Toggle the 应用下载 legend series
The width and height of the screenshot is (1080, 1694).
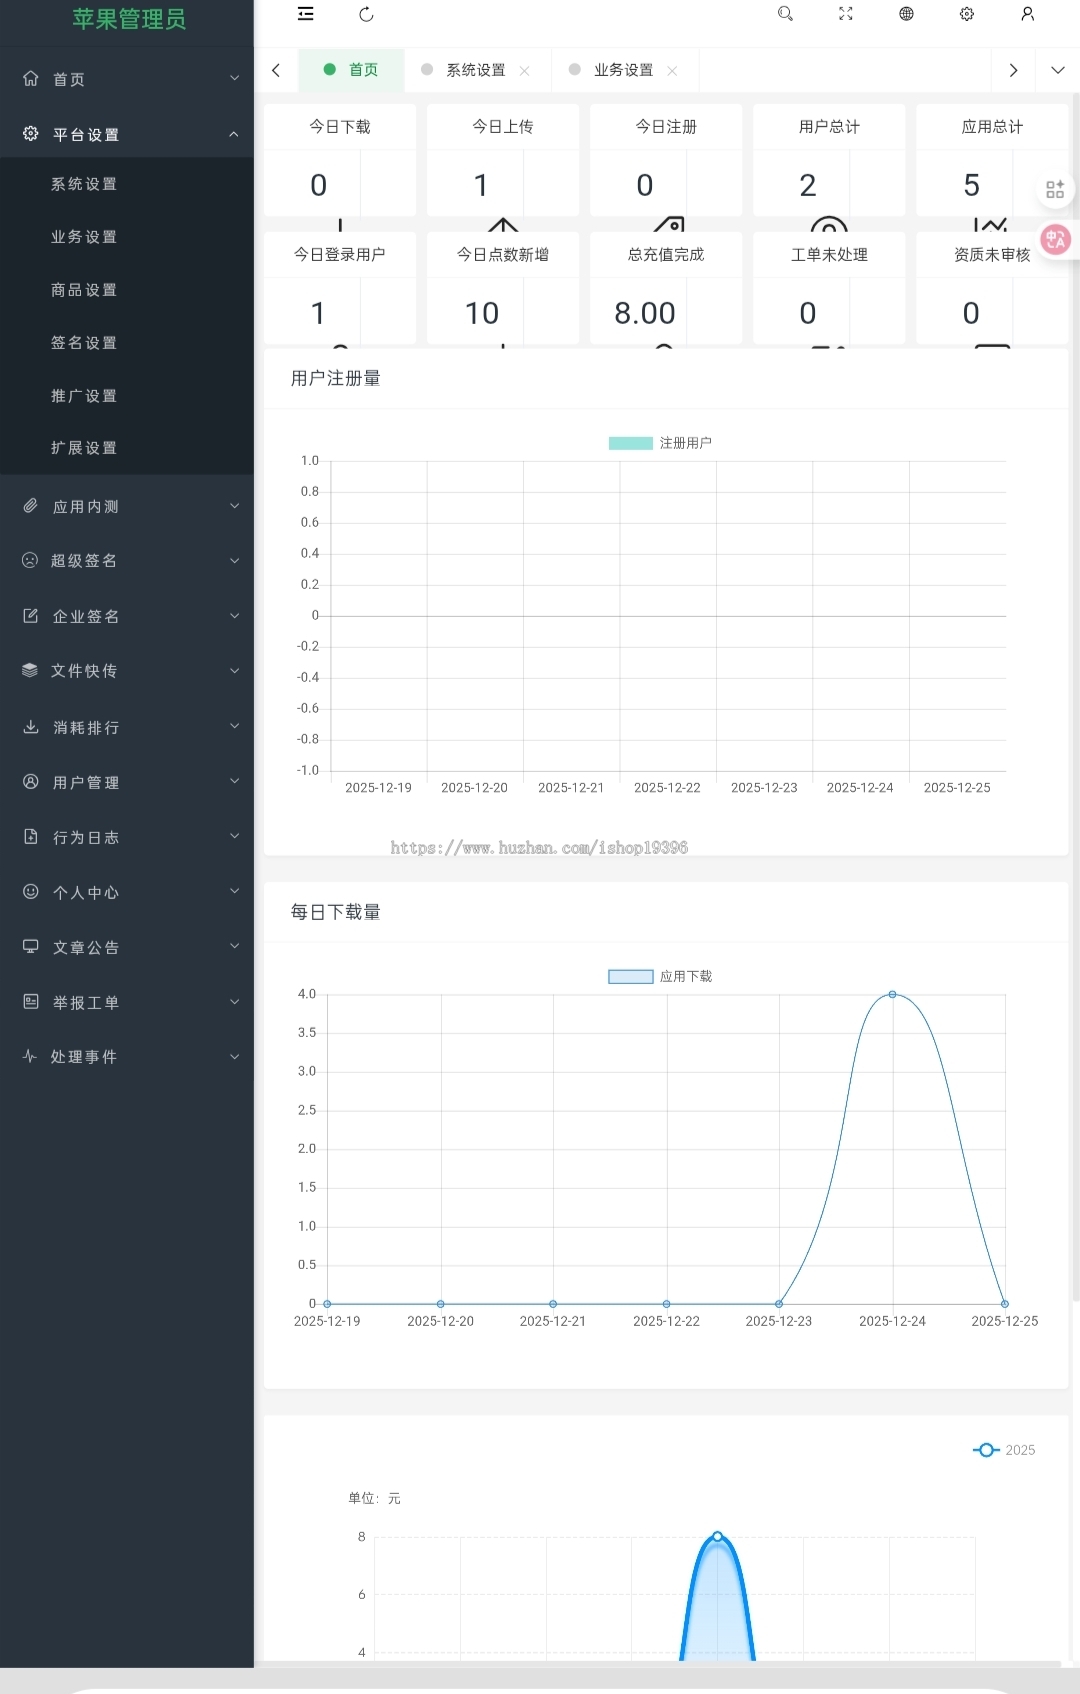point(660,976)
